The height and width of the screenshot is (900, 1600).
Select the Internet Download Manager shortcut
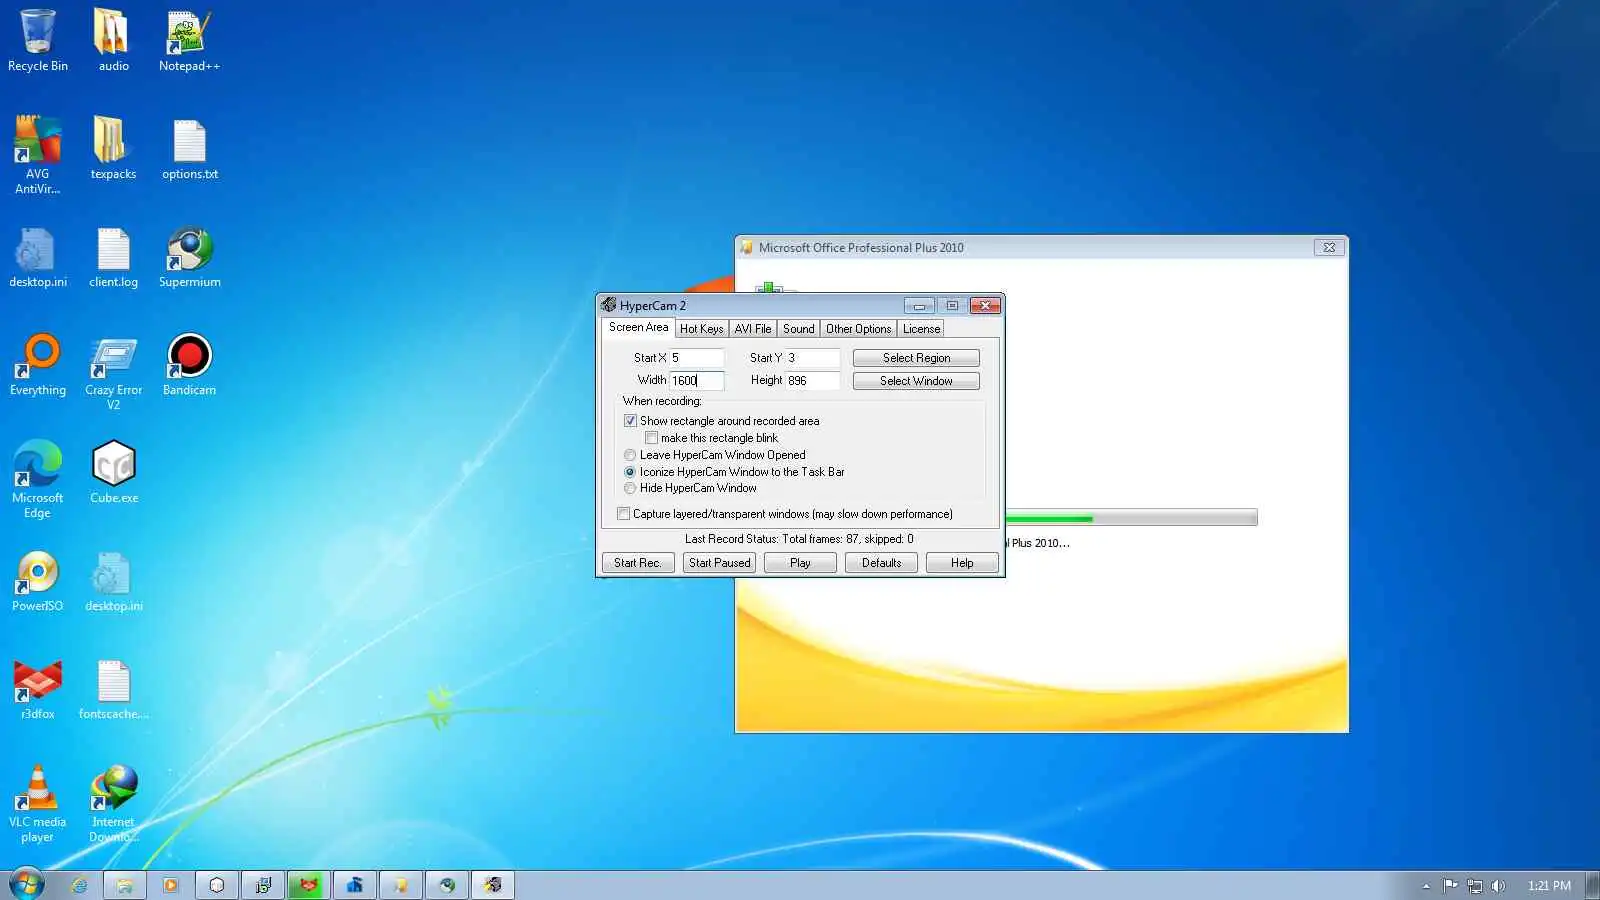pyautogui.click(x=113, y=803)
